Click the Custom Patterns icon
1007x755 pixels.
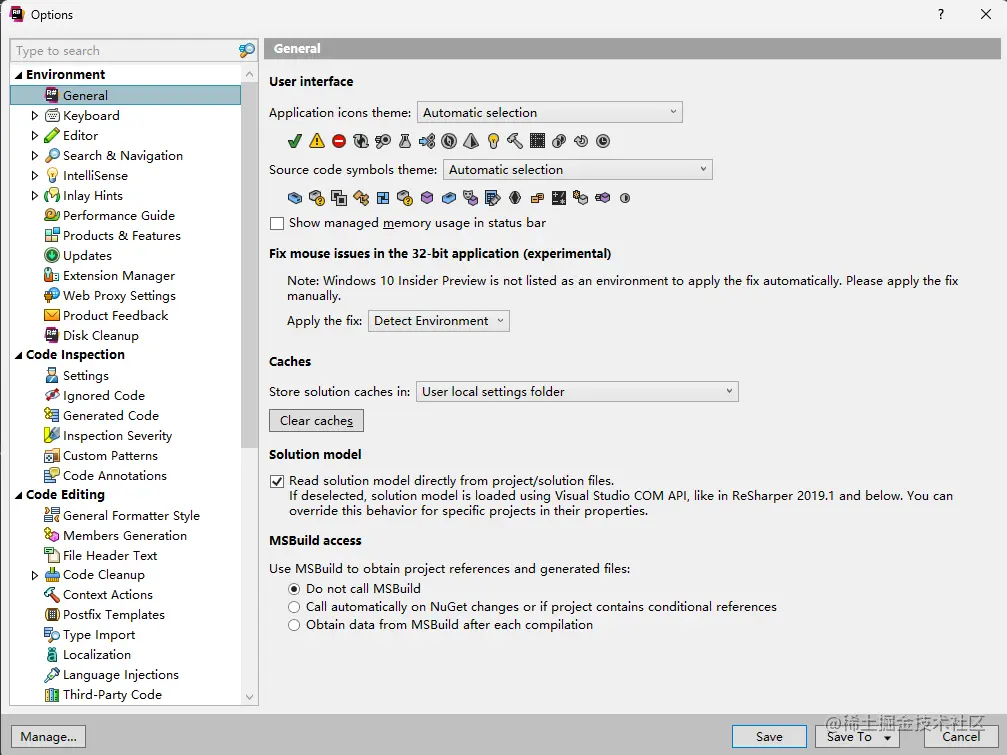[x=52, y=456]
